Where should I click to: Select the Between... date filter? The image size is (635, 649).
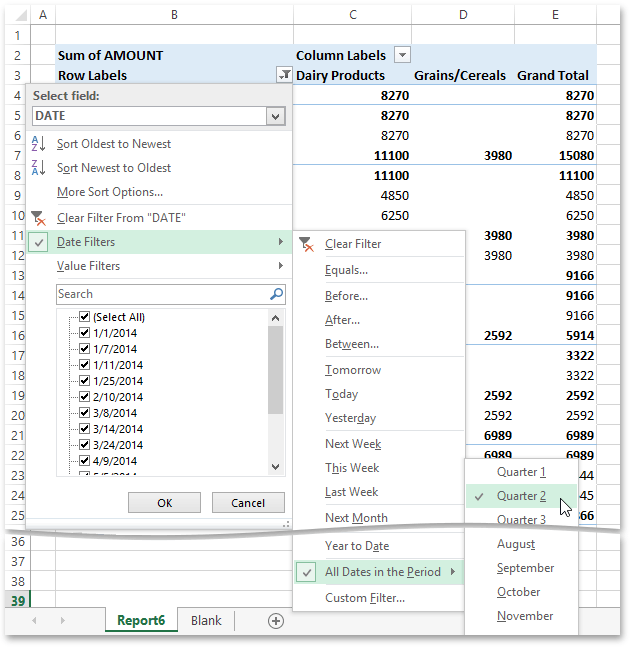(352, 344)
